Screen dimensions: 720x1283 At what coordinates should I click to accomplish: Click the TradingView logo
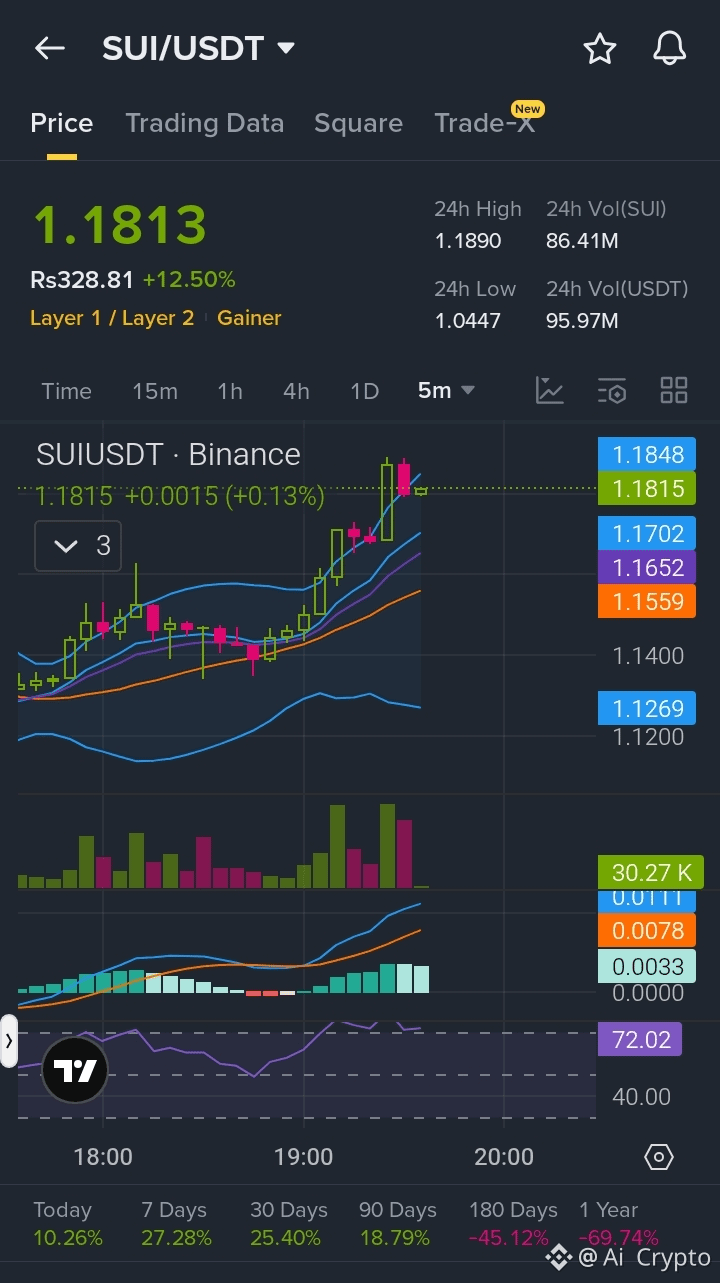[75, 1070]
